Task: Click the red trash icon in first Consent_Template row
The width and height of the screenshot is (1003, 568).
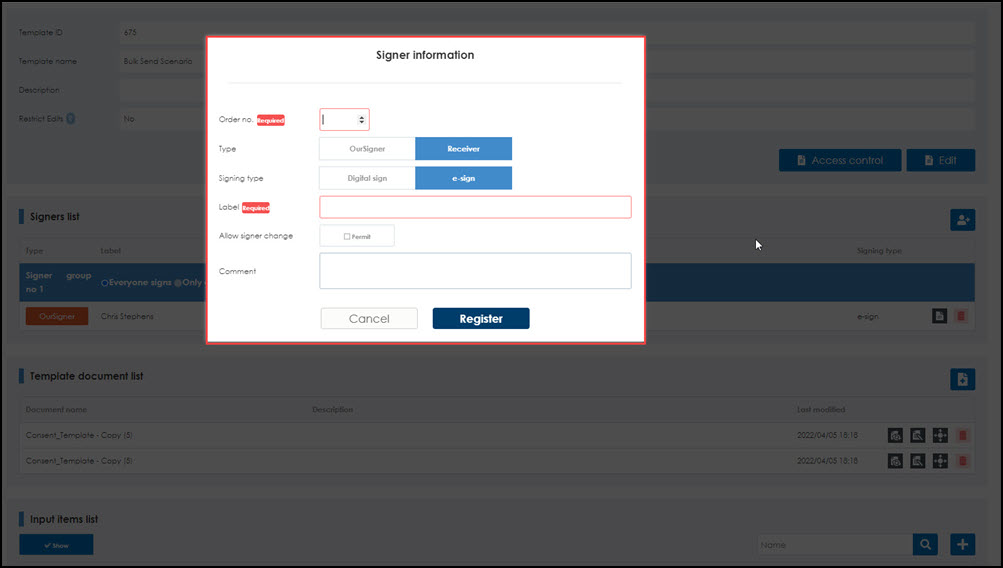Action: (962, 436)
